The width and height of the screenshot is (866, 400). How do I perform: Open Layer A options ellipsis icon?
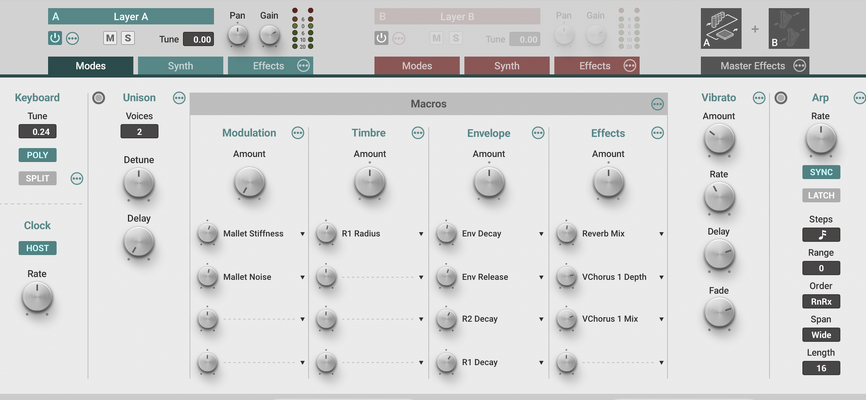72,38
